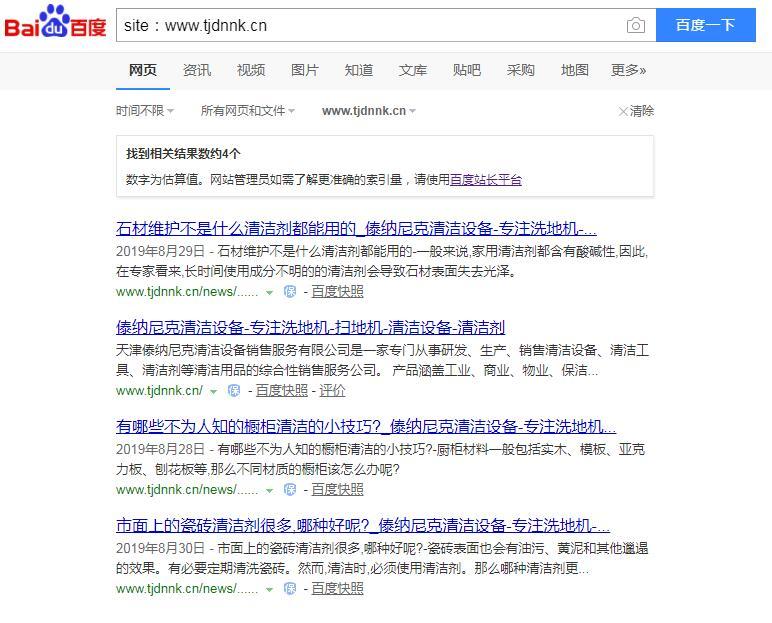Expand arrow beside www.tjdnnk.cn/ homepage URL
Screen dimensions: 772x623
[213, 392]
